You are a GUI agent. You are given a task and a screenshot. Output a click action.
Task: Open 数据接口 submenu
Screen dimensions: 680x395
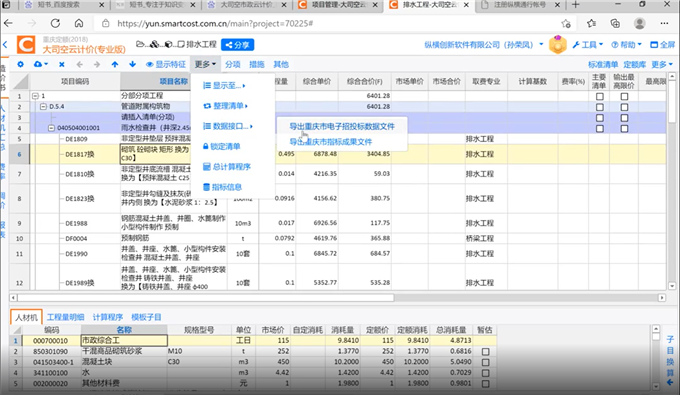pos(228,126)
